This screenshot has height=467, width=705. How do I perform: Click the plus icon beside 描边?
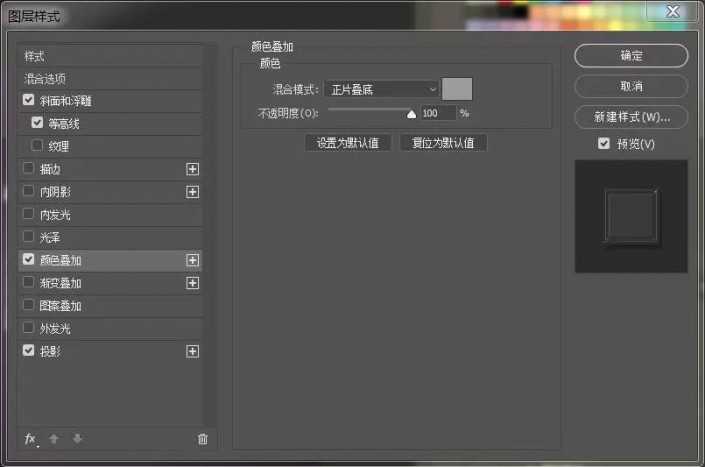(193, 169)
